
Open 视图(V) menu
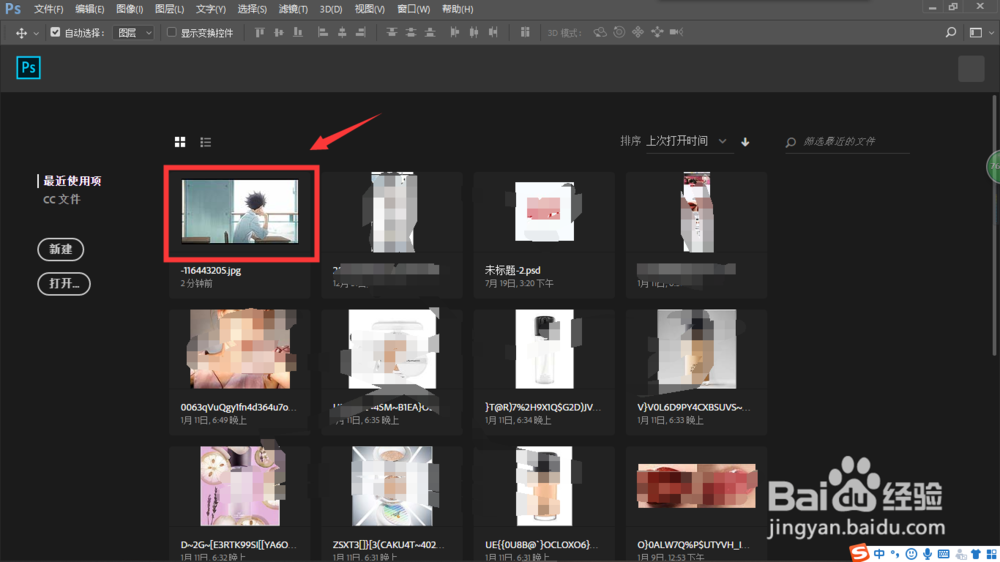[x=369, y=9]
